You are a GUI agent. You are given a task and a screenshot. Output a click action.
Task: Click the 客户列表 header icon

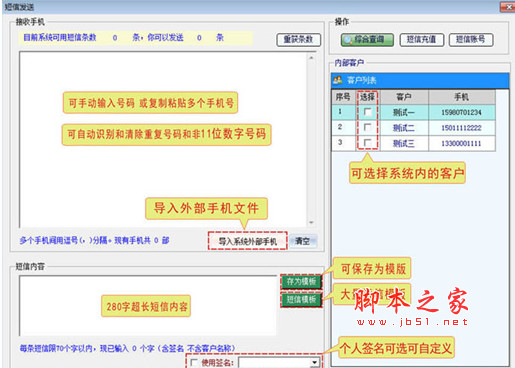[x=338, y=80]
